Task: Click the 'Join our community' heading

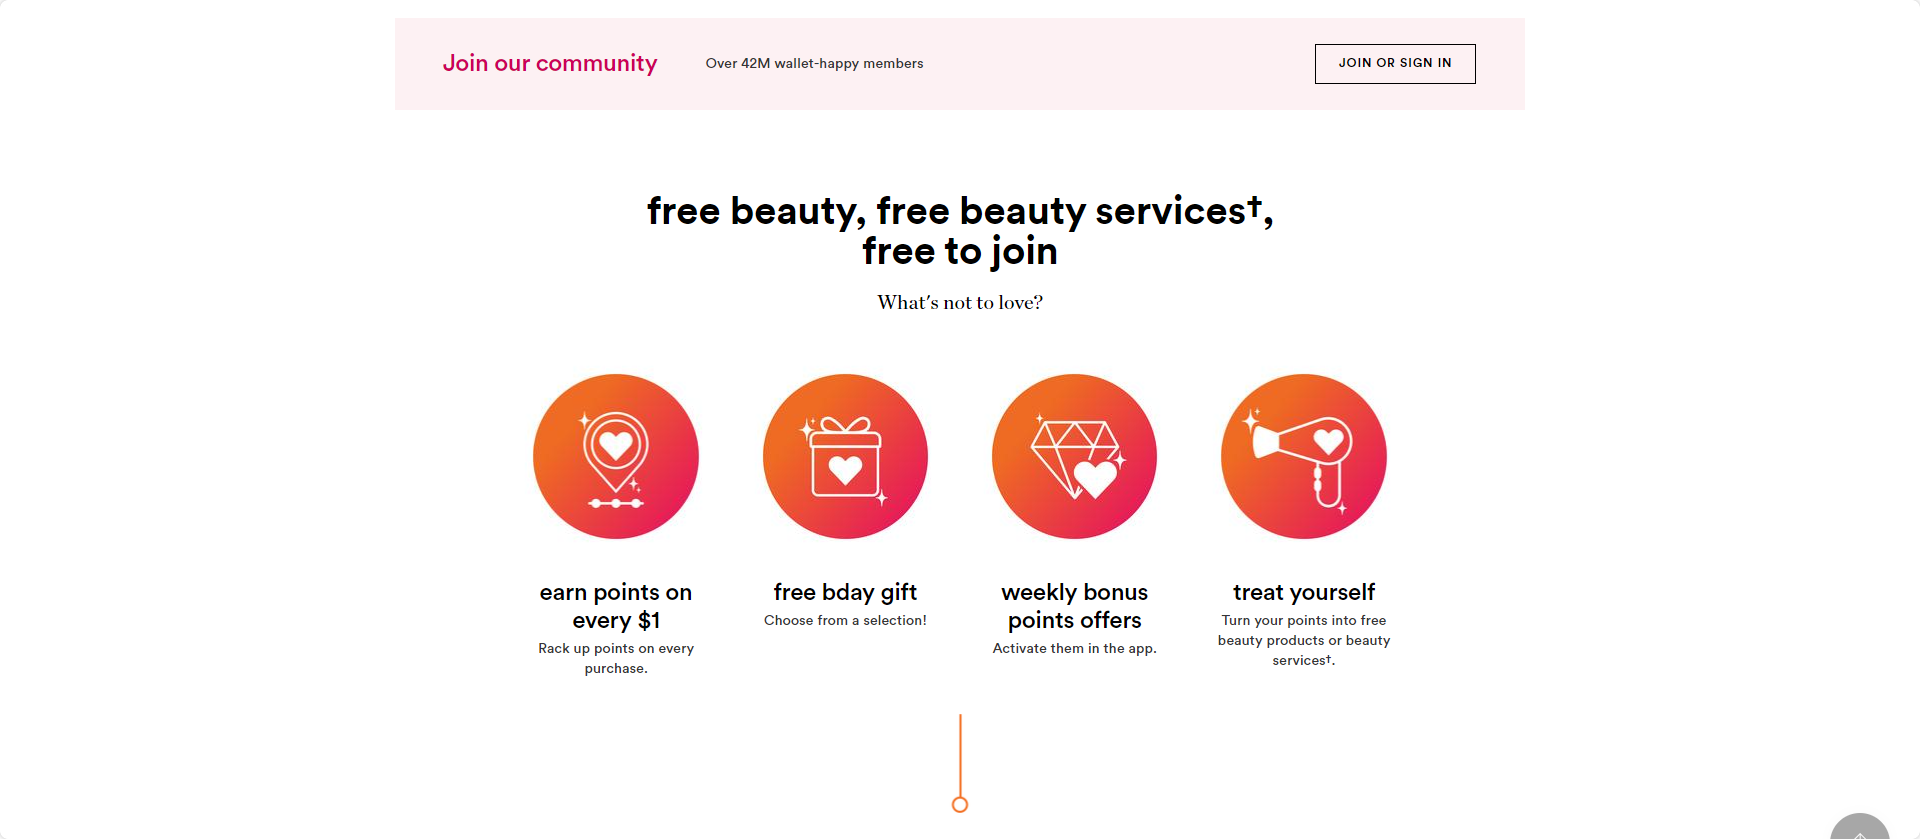Action: (550, 63)
